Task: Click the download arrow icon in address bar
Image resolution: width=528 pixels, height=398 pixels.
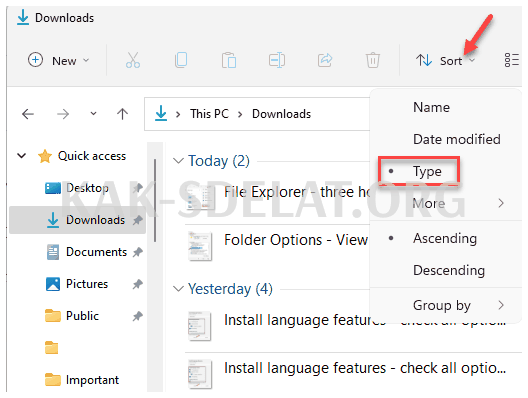Action: point(161,113)
